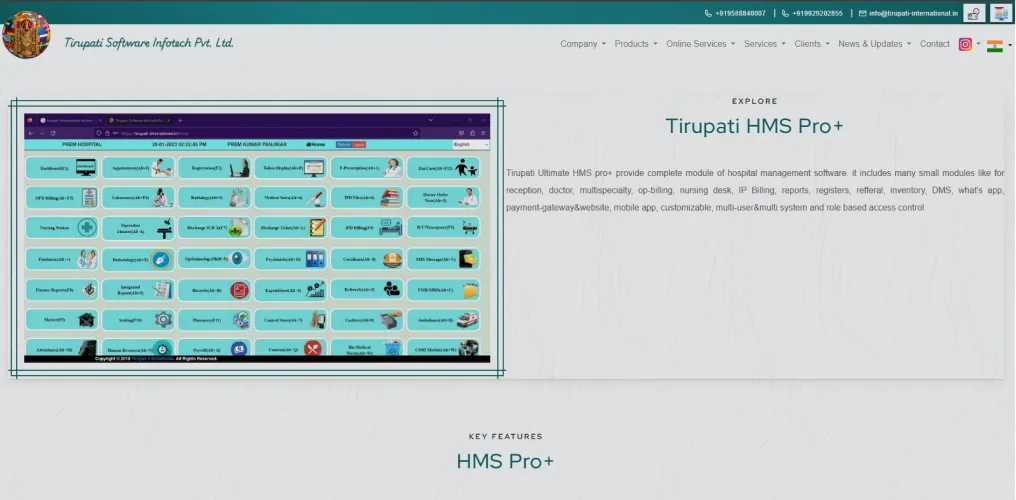
Task: Click 'PREM HOSPITAL' text in preview header
Action: point(82,144)
